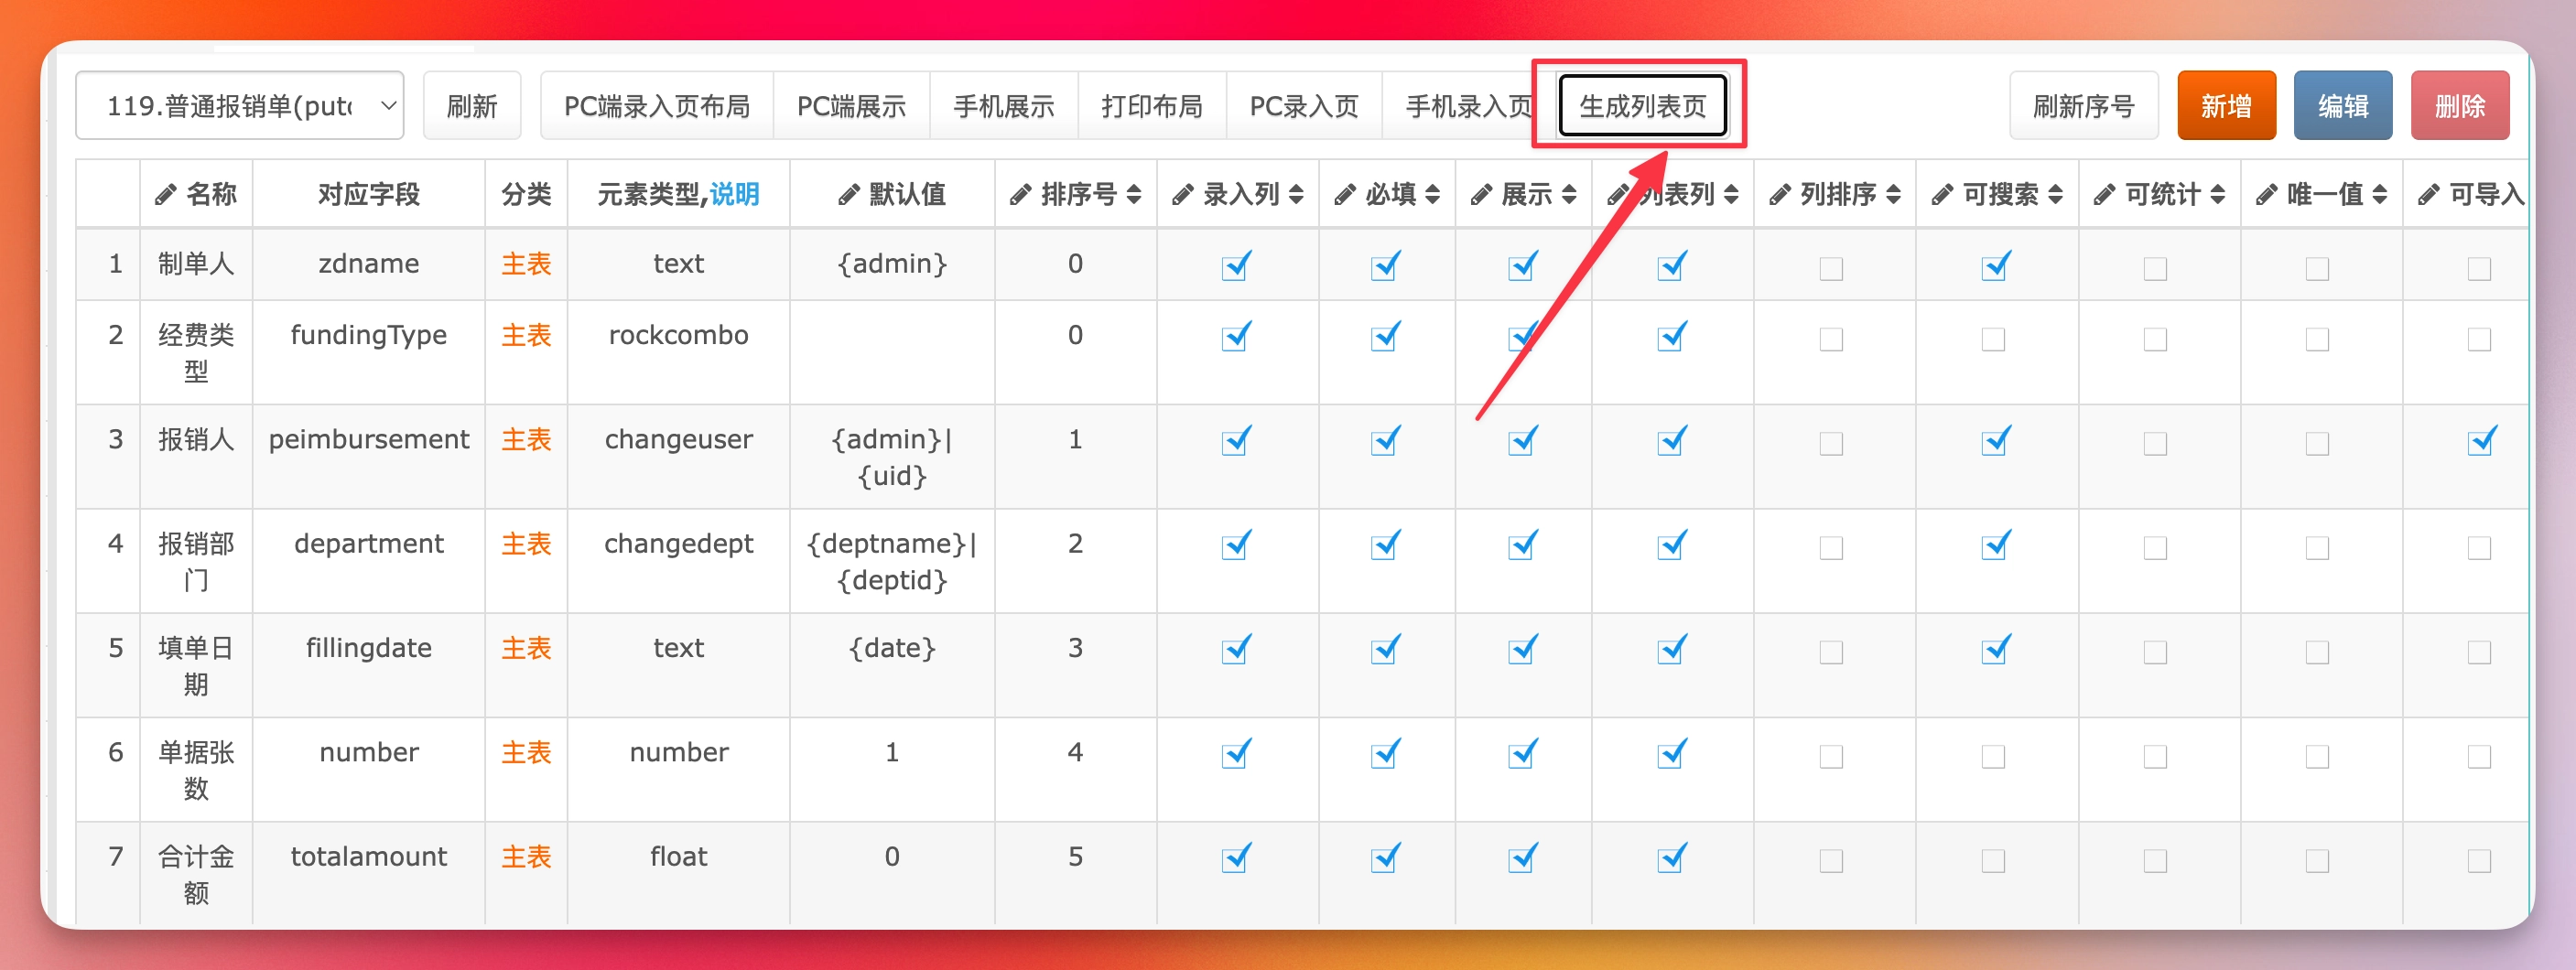Select the rockcombo element type cell
The height and width of the screenshot is (970, 2576).
[679, 353]
